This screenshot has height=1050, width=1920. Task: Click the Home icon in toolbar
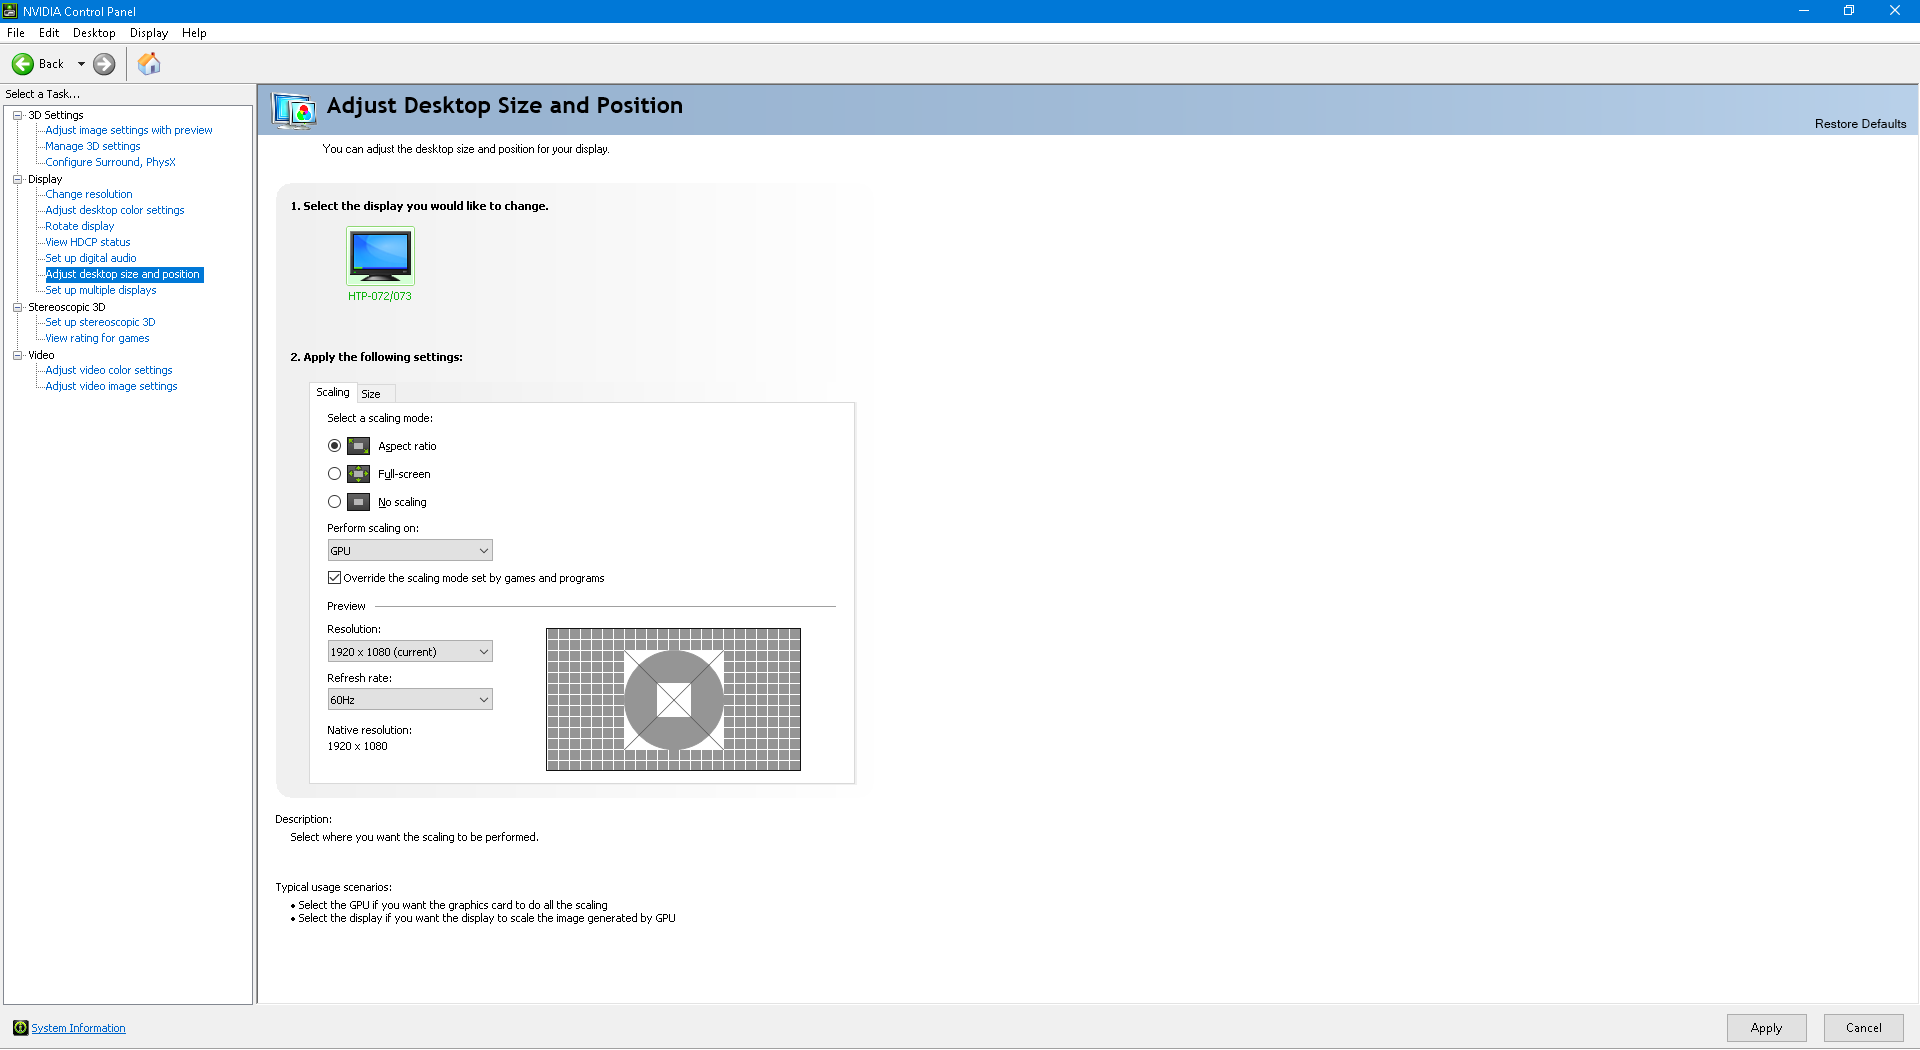(x=149, y=64)
